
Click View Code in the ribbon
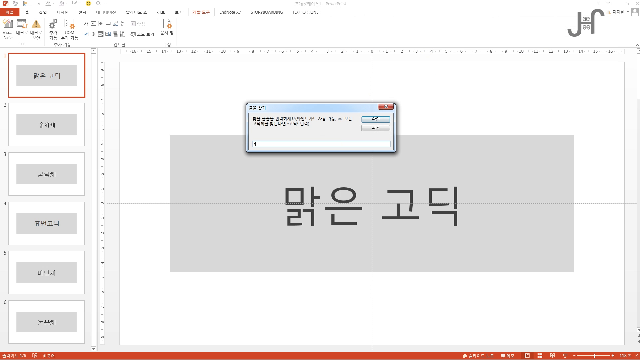click(142, 34)
